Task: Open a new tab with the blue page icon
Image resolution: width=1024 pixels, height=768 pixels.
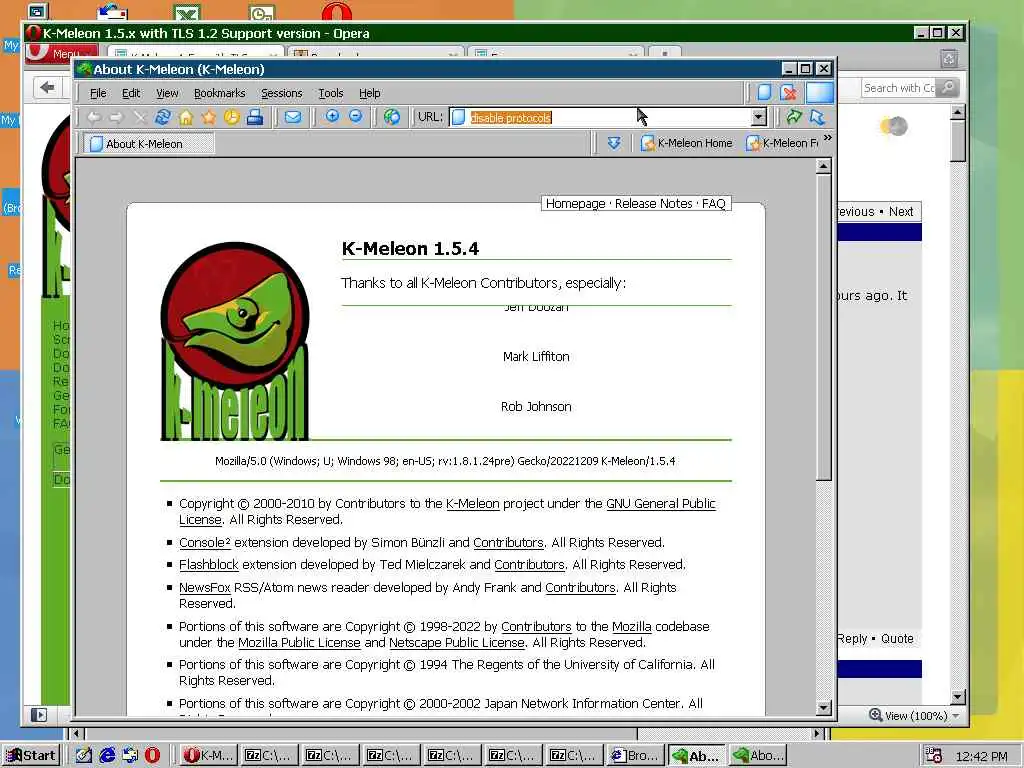Action: click(x=764, y=93)
